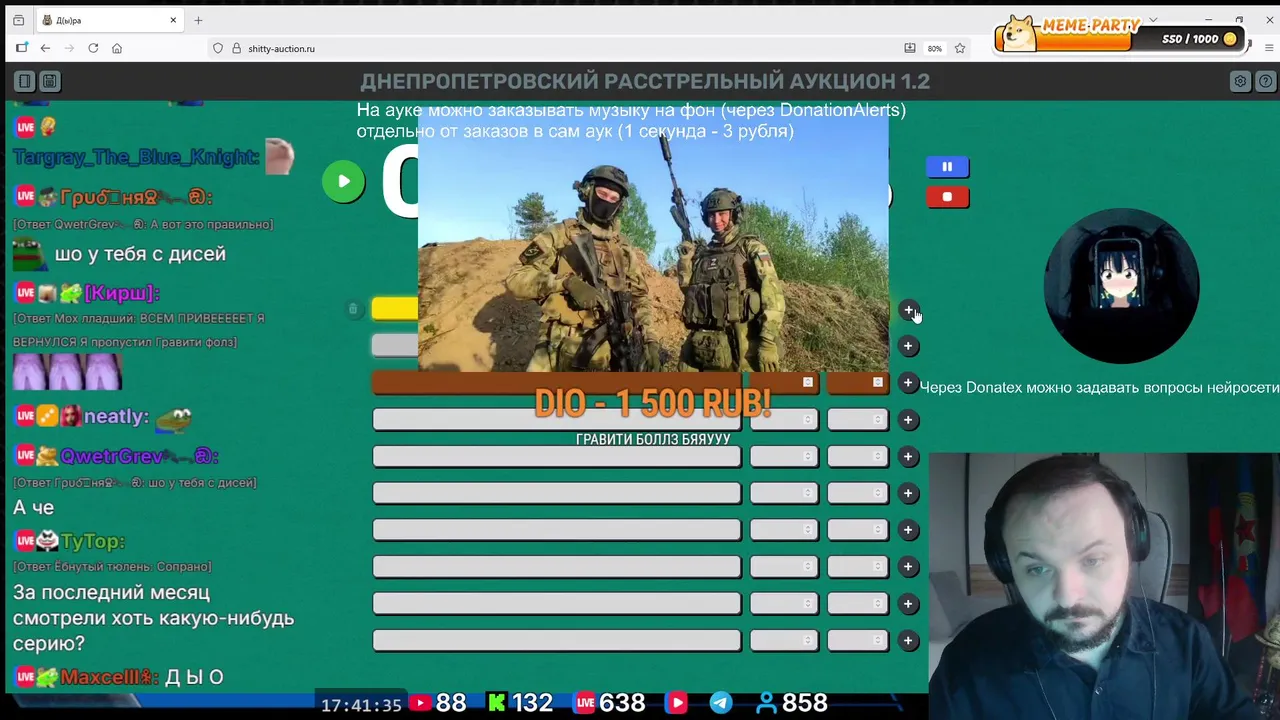The height and width of the screenshot is (720, 1280).
Task: Click second amount field in row below brown row
Action: tap(857, 420)
